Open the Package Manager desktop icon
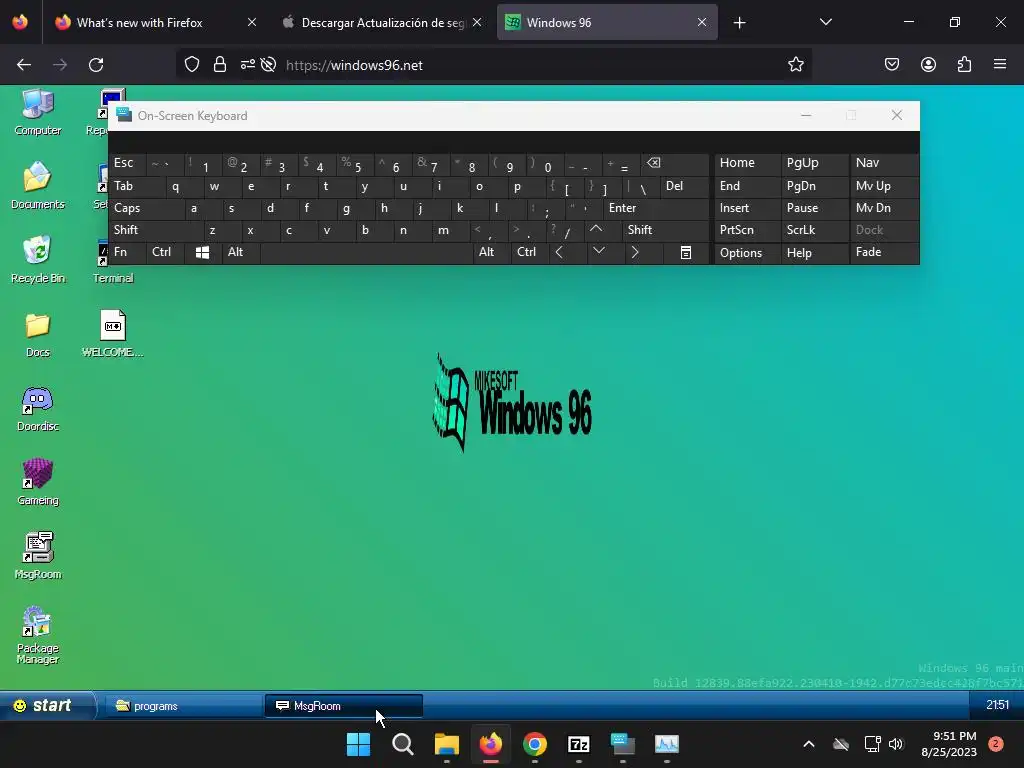Screen dimensions: 1024x768 pyautogui.click(x=38, y=635)
